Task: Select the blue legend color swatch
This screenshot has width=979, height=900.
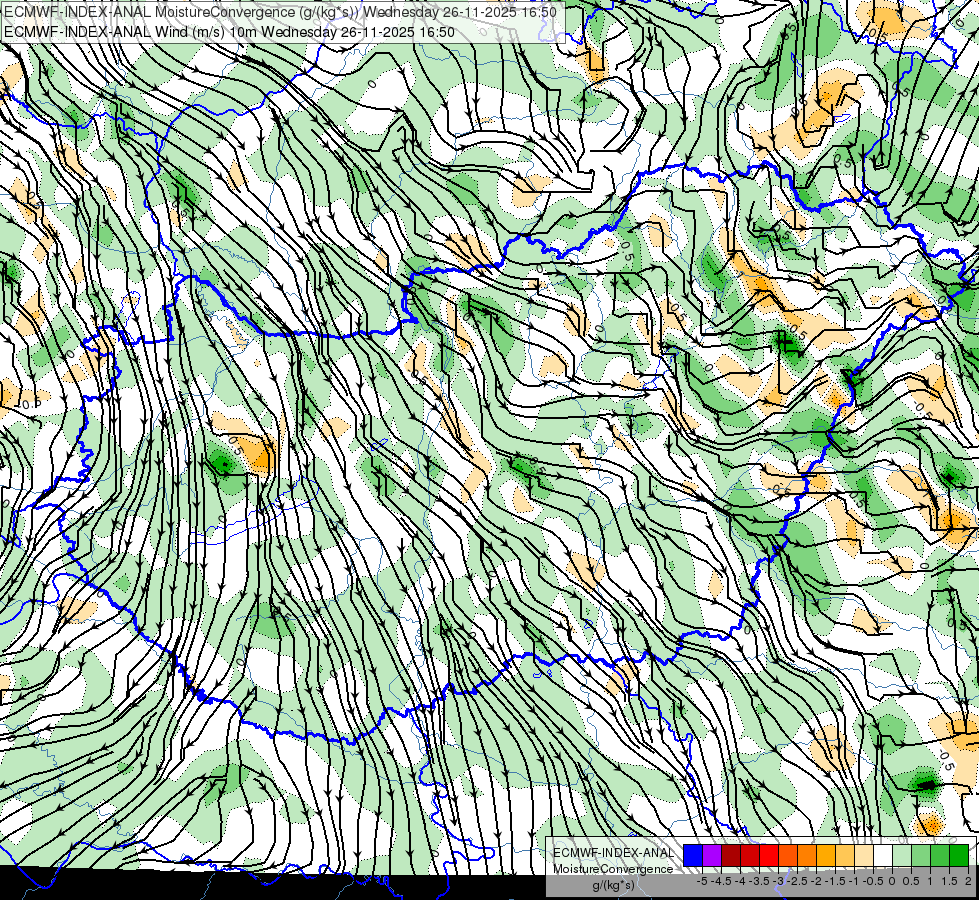Action: (693, 855)
